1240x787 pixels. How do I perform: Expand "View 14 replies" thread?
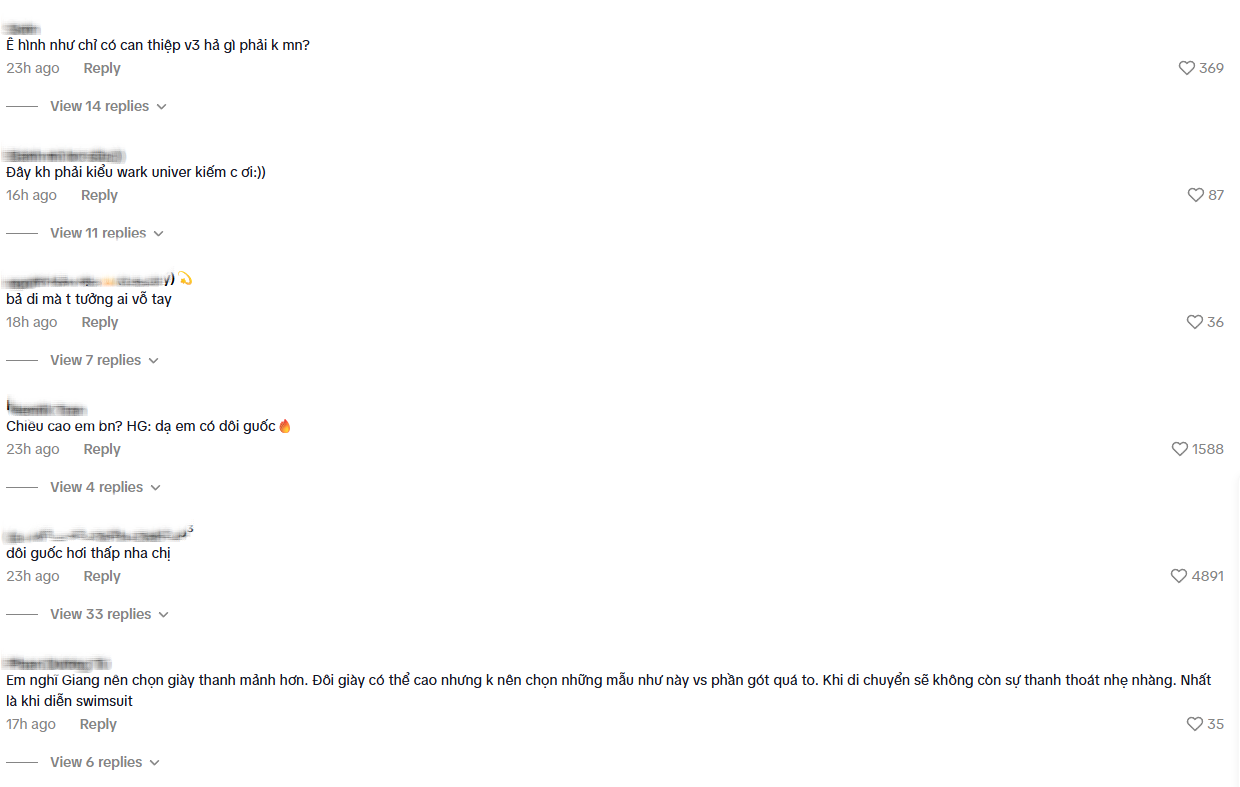click(108, 106)
